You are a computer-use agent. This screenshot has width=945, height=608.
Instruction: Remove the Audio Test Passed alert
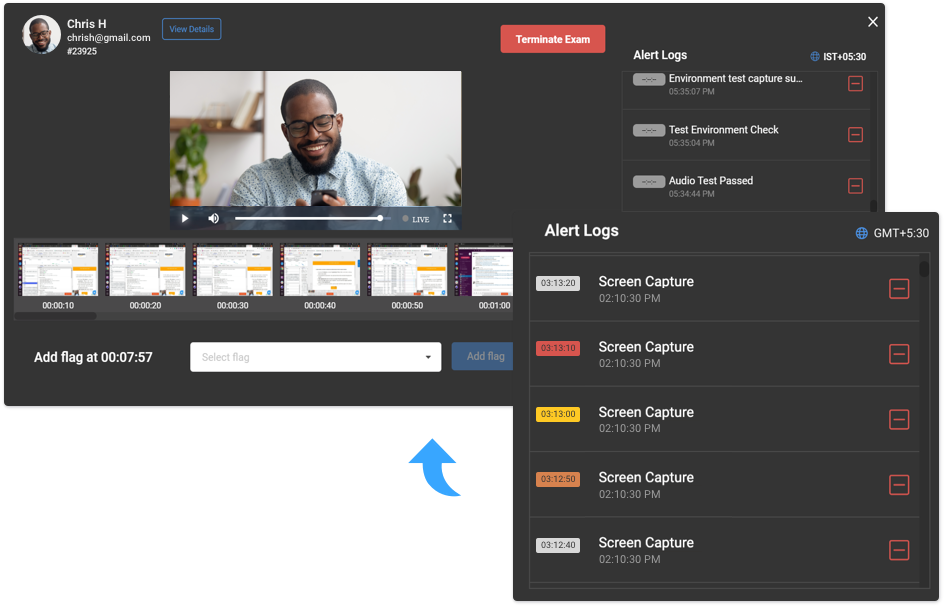(x=856, y=186)
